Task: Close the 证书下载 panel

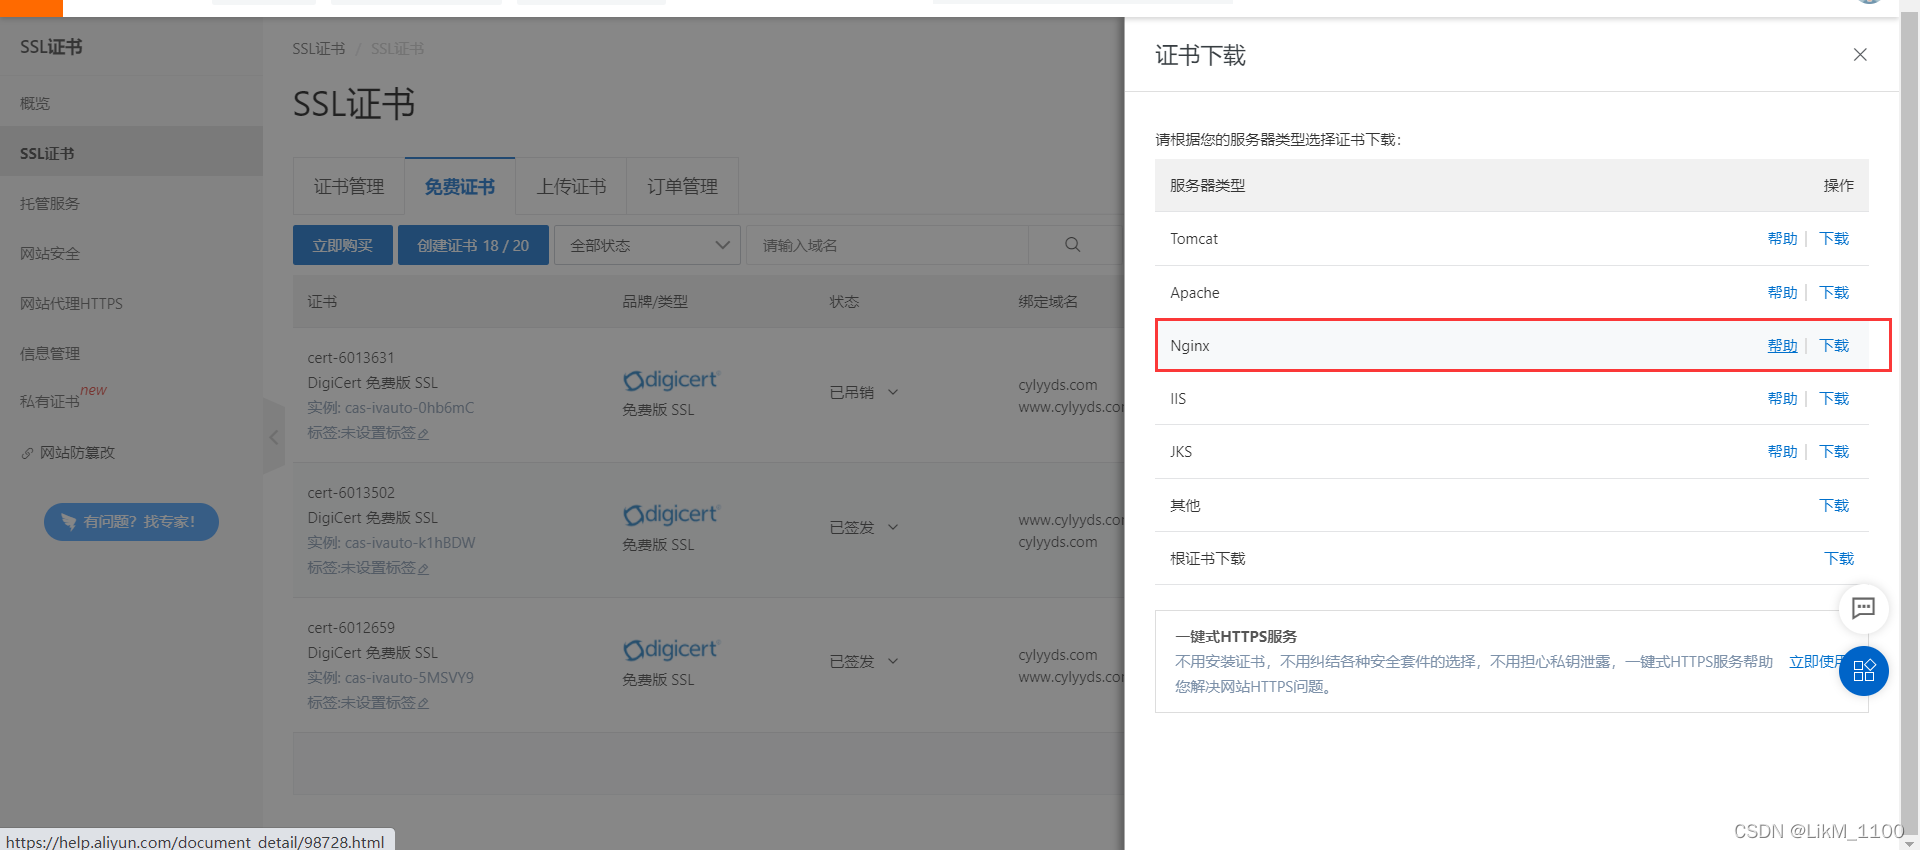Action: point(1860,55)
